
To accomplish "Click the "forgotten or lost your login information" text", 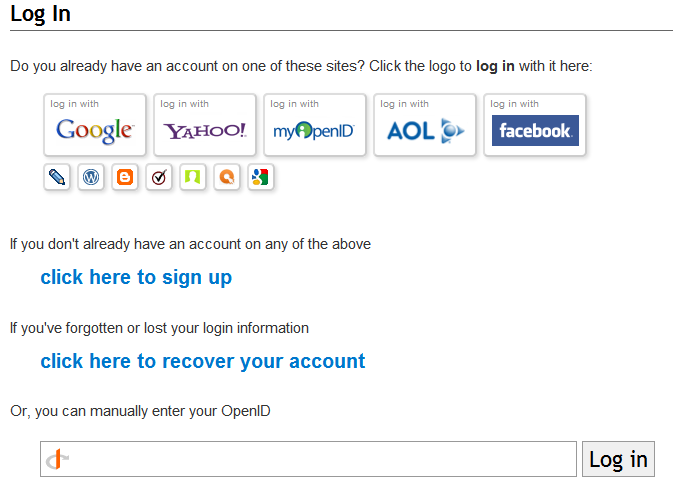I will coord(159,328).
